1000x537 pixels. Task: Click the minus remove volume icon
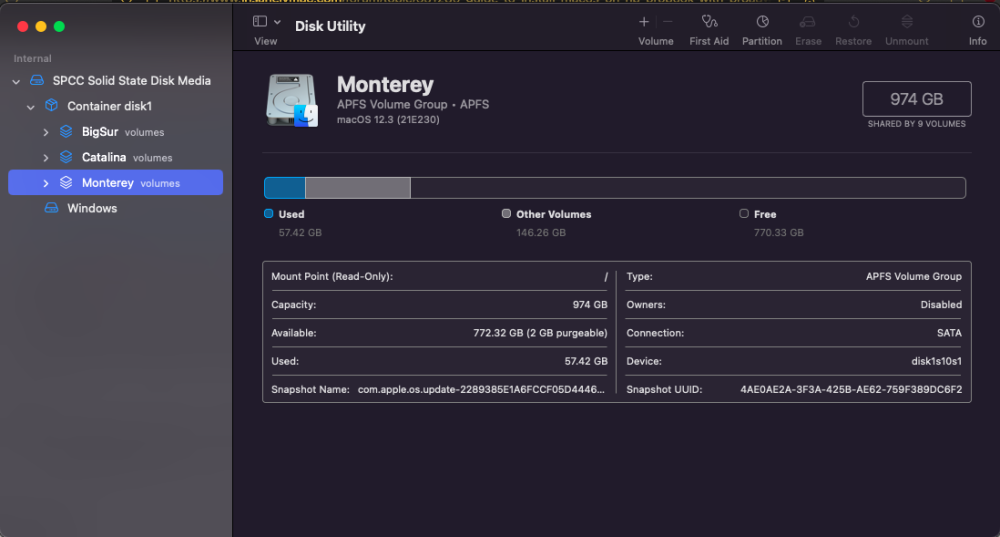click(x=668, y=22)
